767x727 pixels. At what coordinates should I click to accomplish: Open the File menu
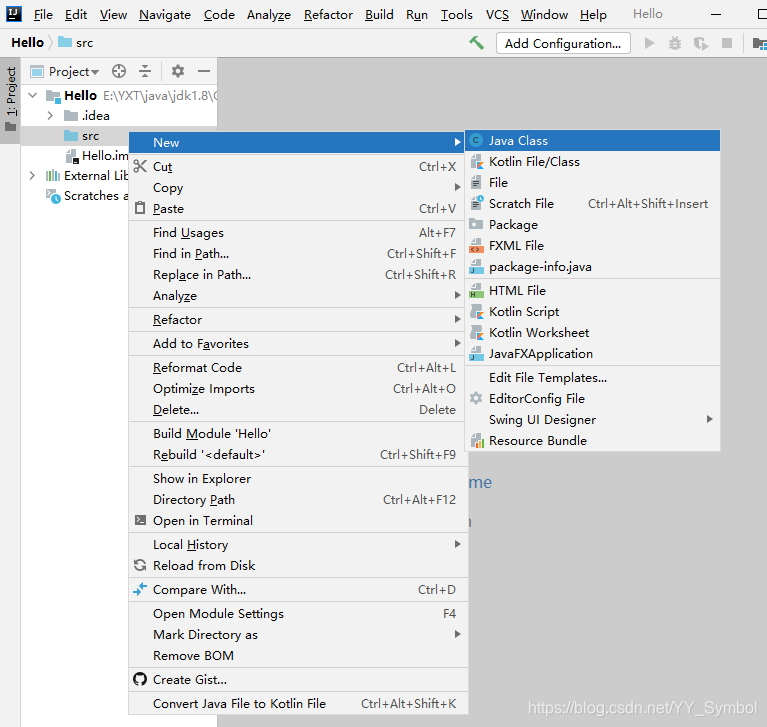pos(43,15)
